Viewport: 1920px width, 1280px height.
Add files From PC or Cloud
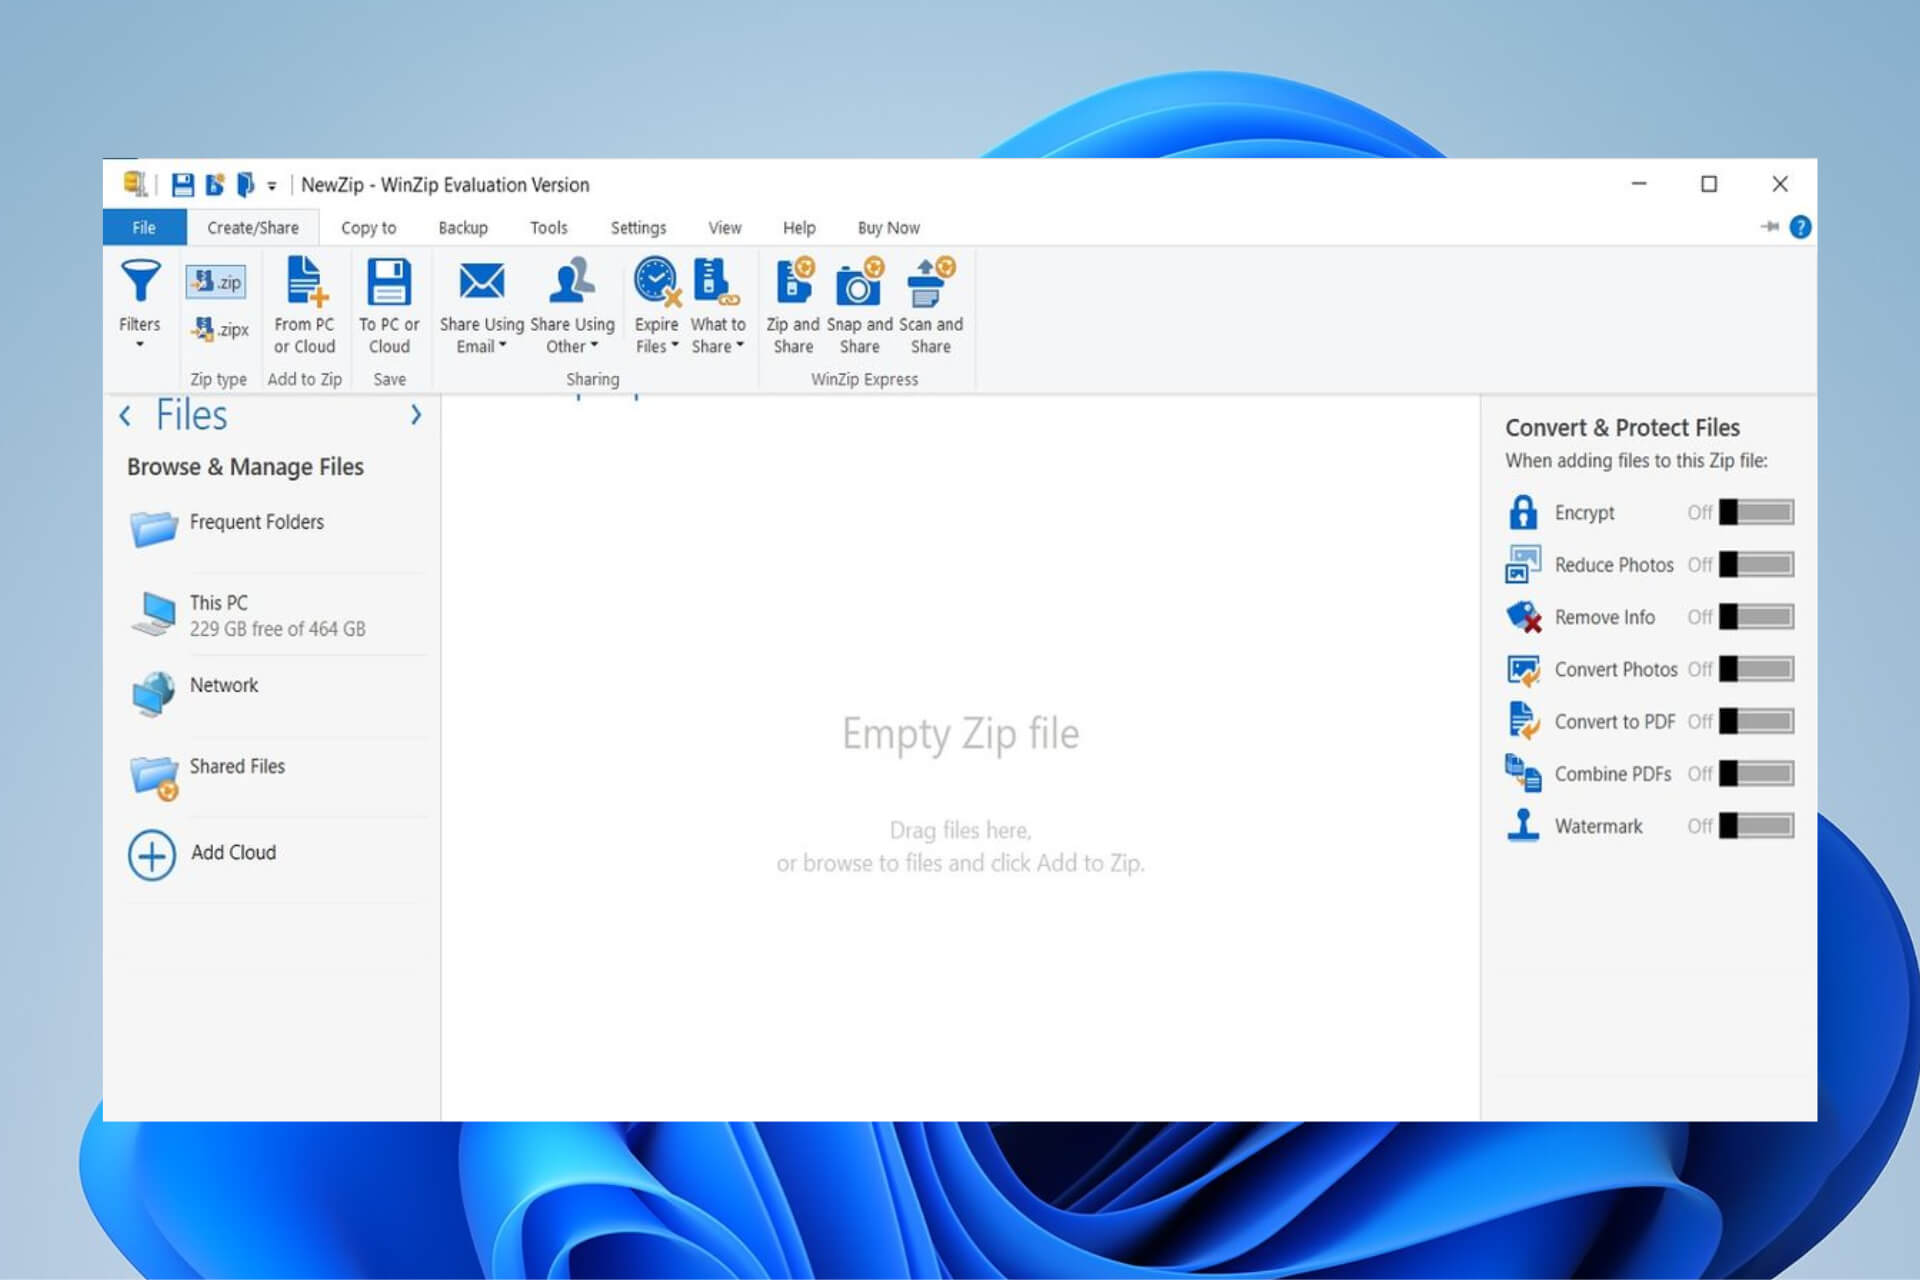tap(304, 306)
